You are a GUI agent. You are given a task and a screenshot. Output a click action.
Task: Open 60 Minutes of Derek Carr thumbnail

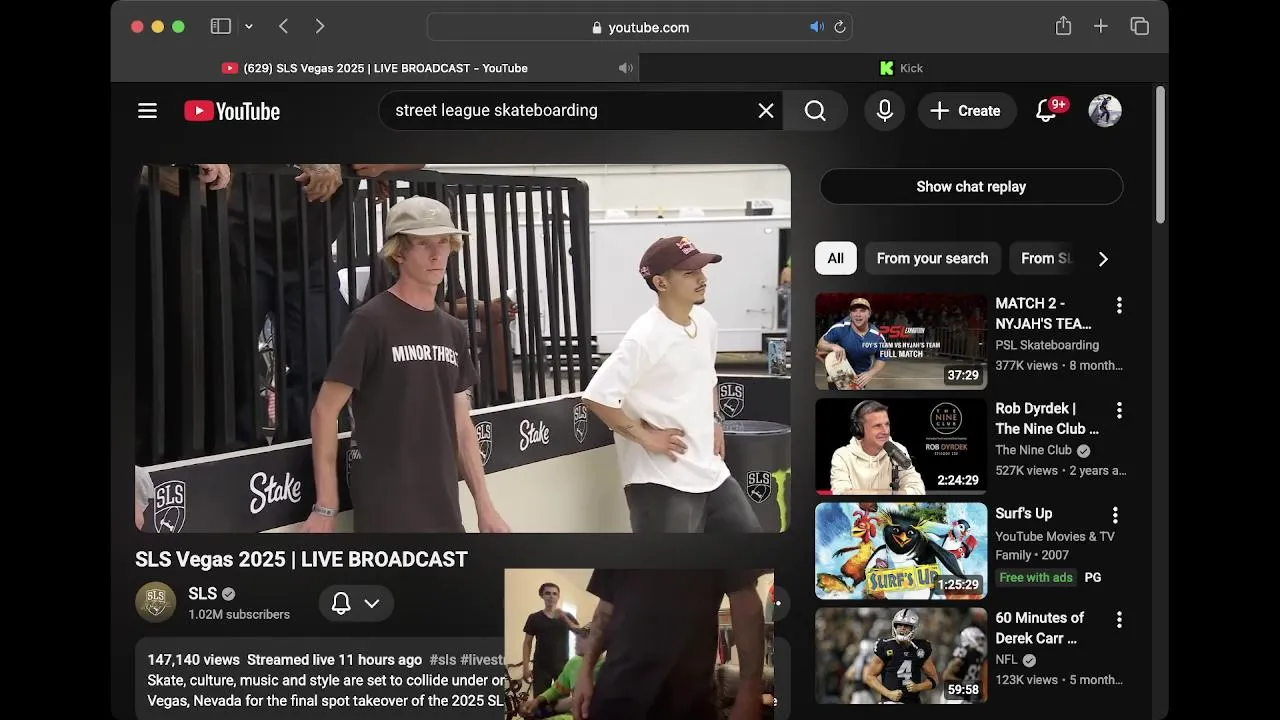(901, 656)
